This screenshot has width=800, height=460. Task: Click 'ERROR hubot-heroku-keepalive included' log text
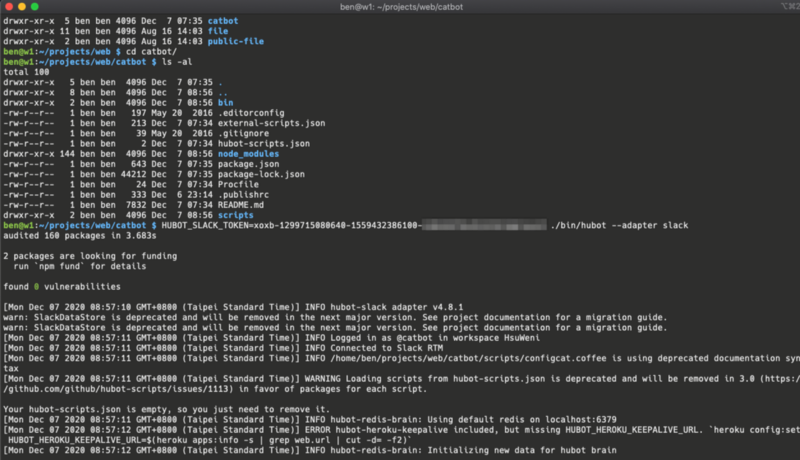404,429
